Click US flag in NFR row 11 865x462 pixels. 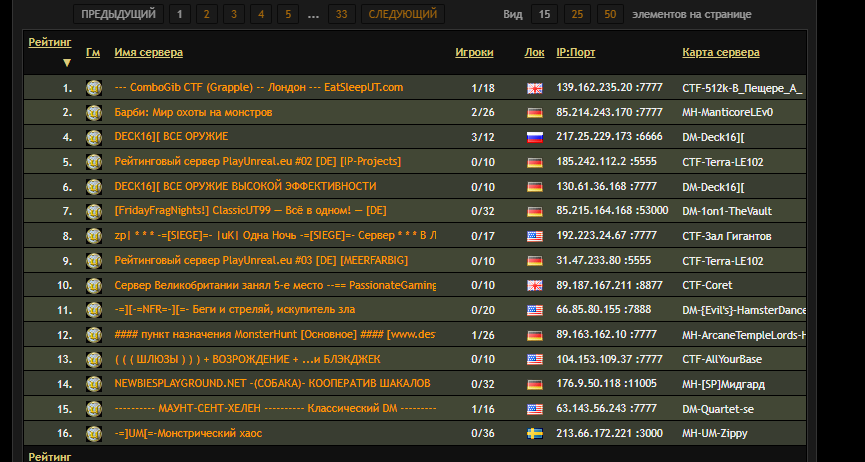coord(535,310)
